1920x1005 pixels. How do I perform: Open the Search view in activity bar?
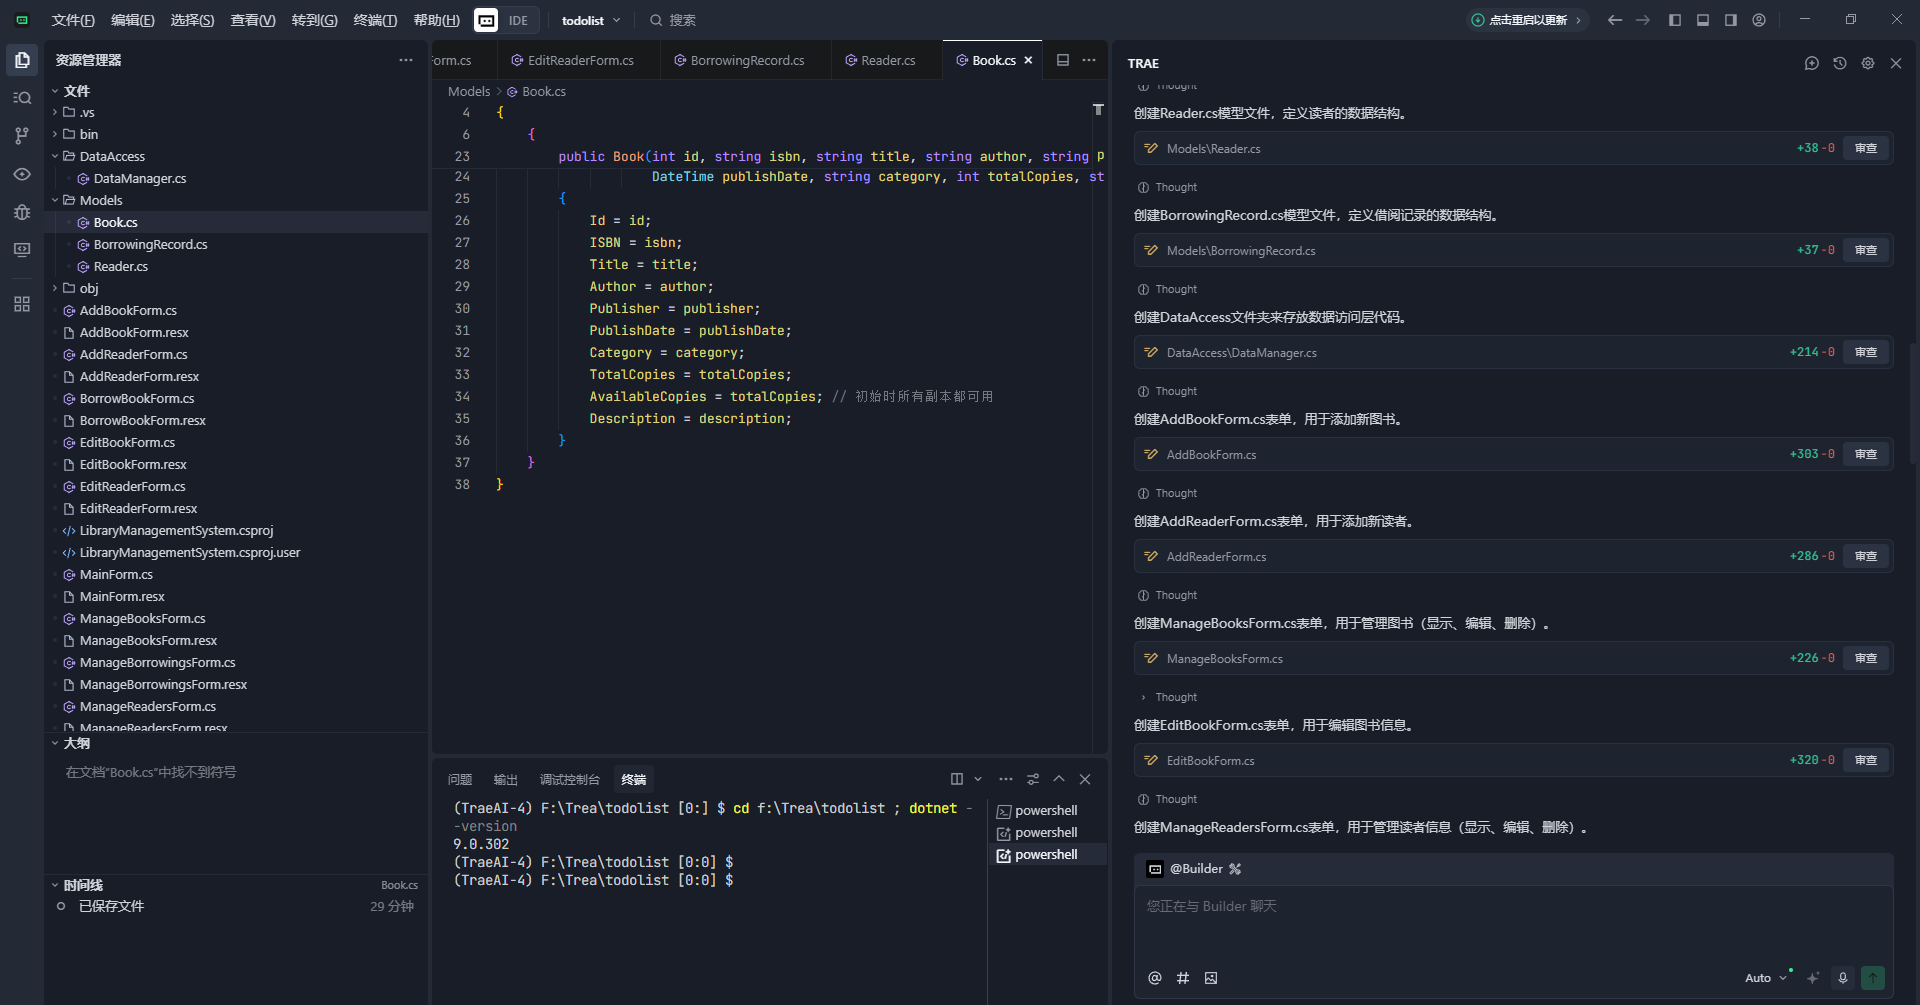[22, 98]
